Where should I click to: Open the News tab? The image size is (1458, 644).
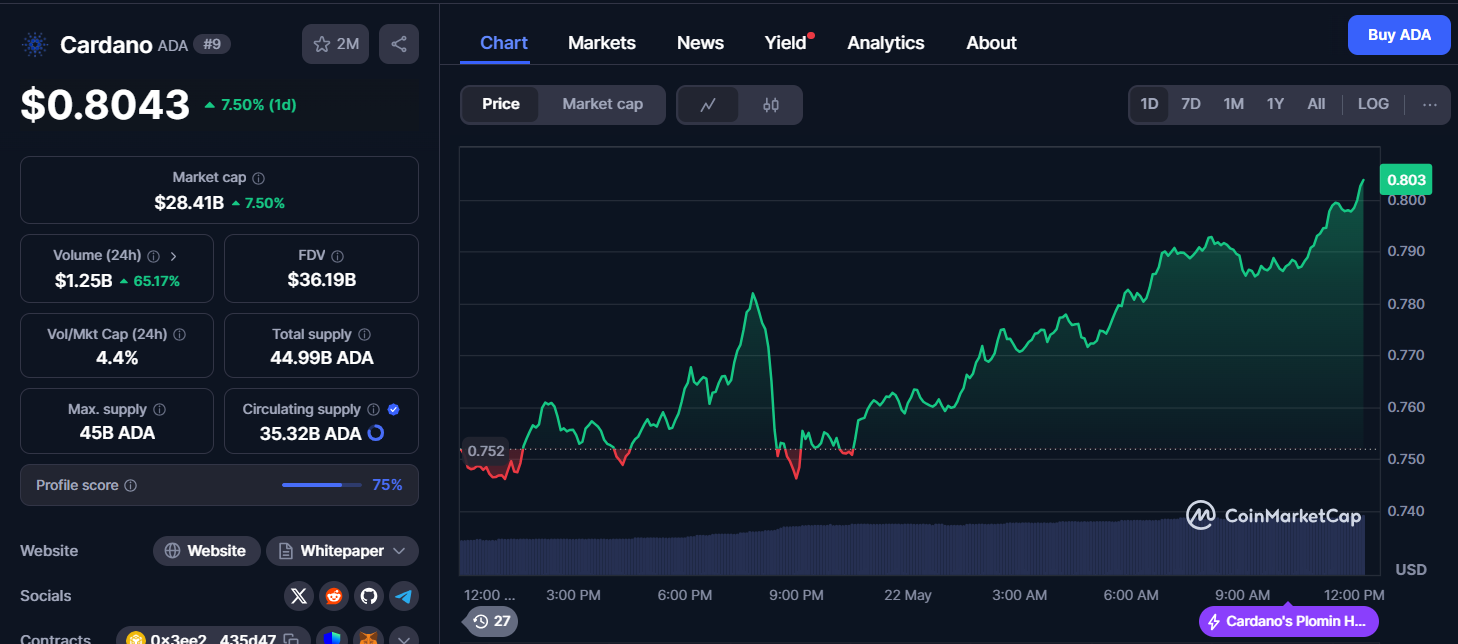tap(700, 43)
